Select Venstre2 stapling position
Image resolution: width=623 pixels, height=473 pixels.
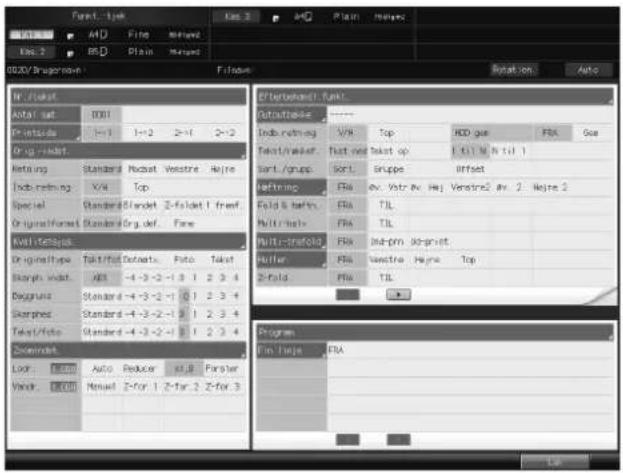coord(471,187)
